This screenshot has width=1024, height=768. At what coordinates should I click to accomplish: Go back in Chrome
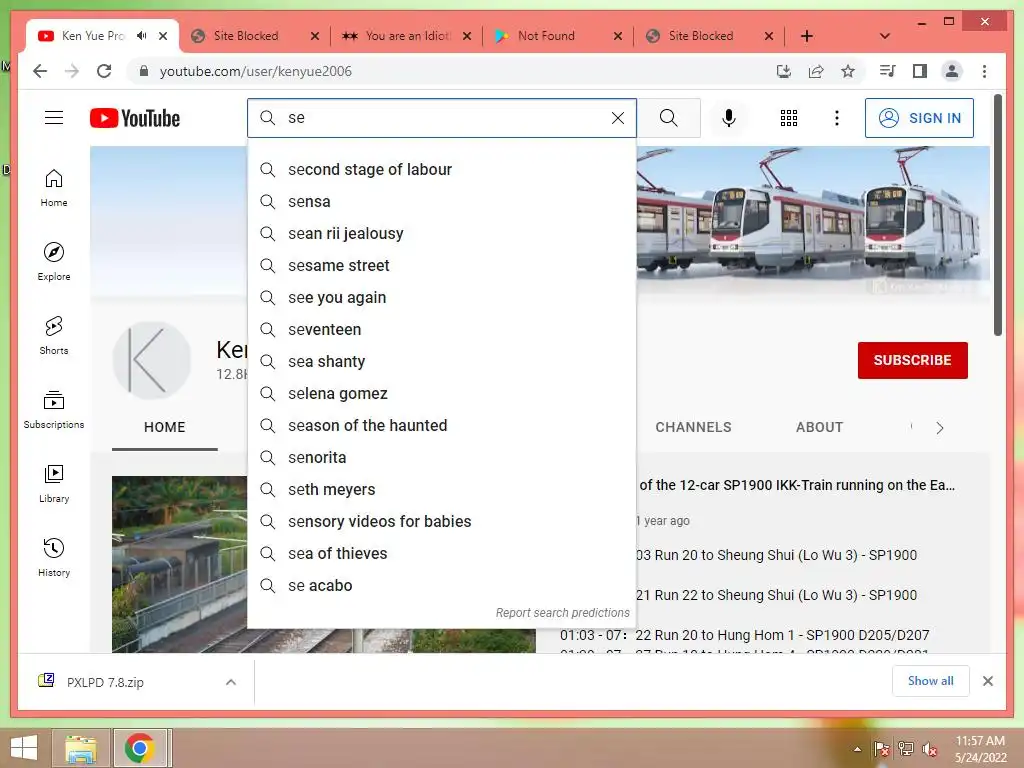click(40, 71)
